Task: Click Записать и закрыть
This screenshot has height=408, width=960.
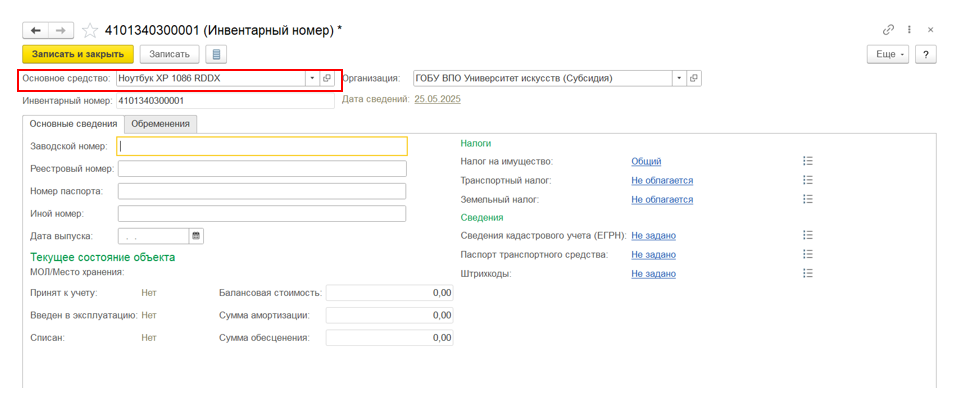Action: pos(78,54)
